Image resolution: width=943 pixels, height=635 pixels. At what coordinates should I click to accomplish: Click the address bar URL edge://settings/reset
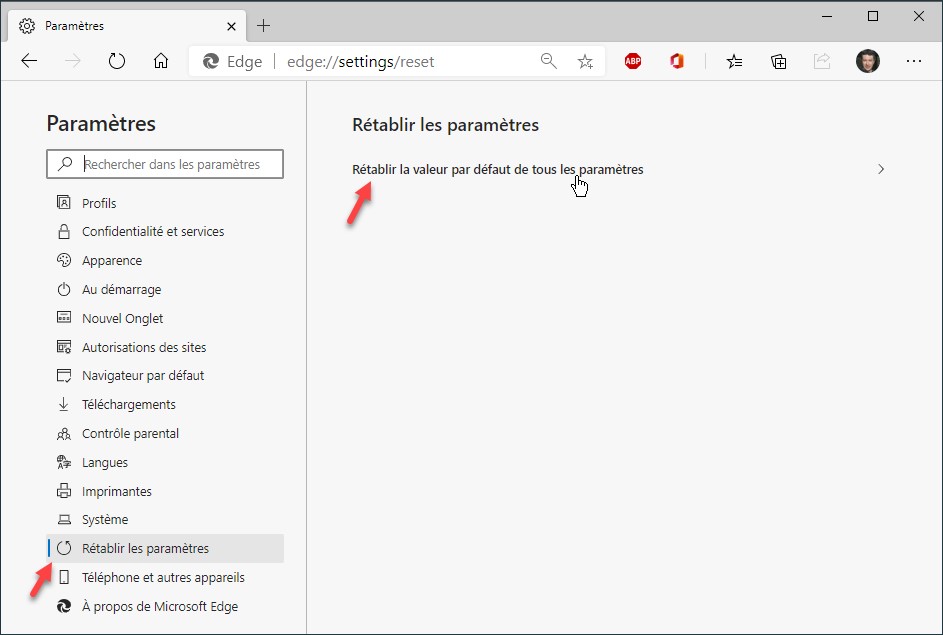point(360,61)
